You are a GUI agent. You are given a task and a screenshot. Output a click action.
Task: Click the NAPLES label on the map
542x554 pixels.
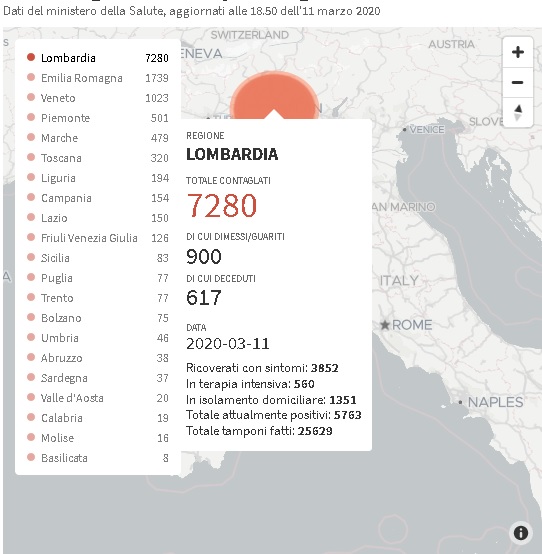[495, 402]
